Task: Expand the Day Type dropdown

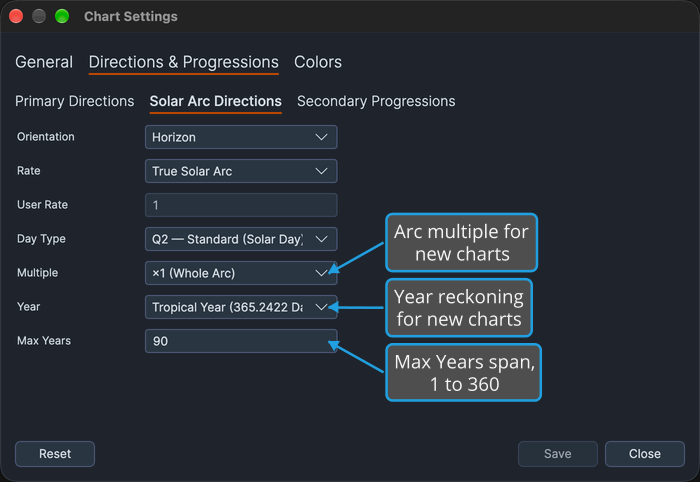Action: click(x=241, y=239)
